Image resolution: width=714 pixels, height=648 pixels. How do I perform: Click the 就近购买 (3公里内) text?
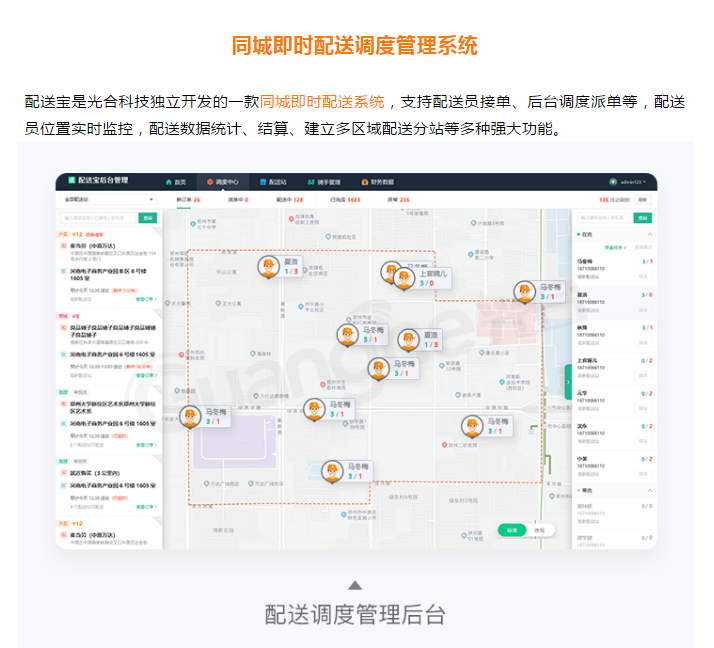pyautogui.click(x=95, y=473)
